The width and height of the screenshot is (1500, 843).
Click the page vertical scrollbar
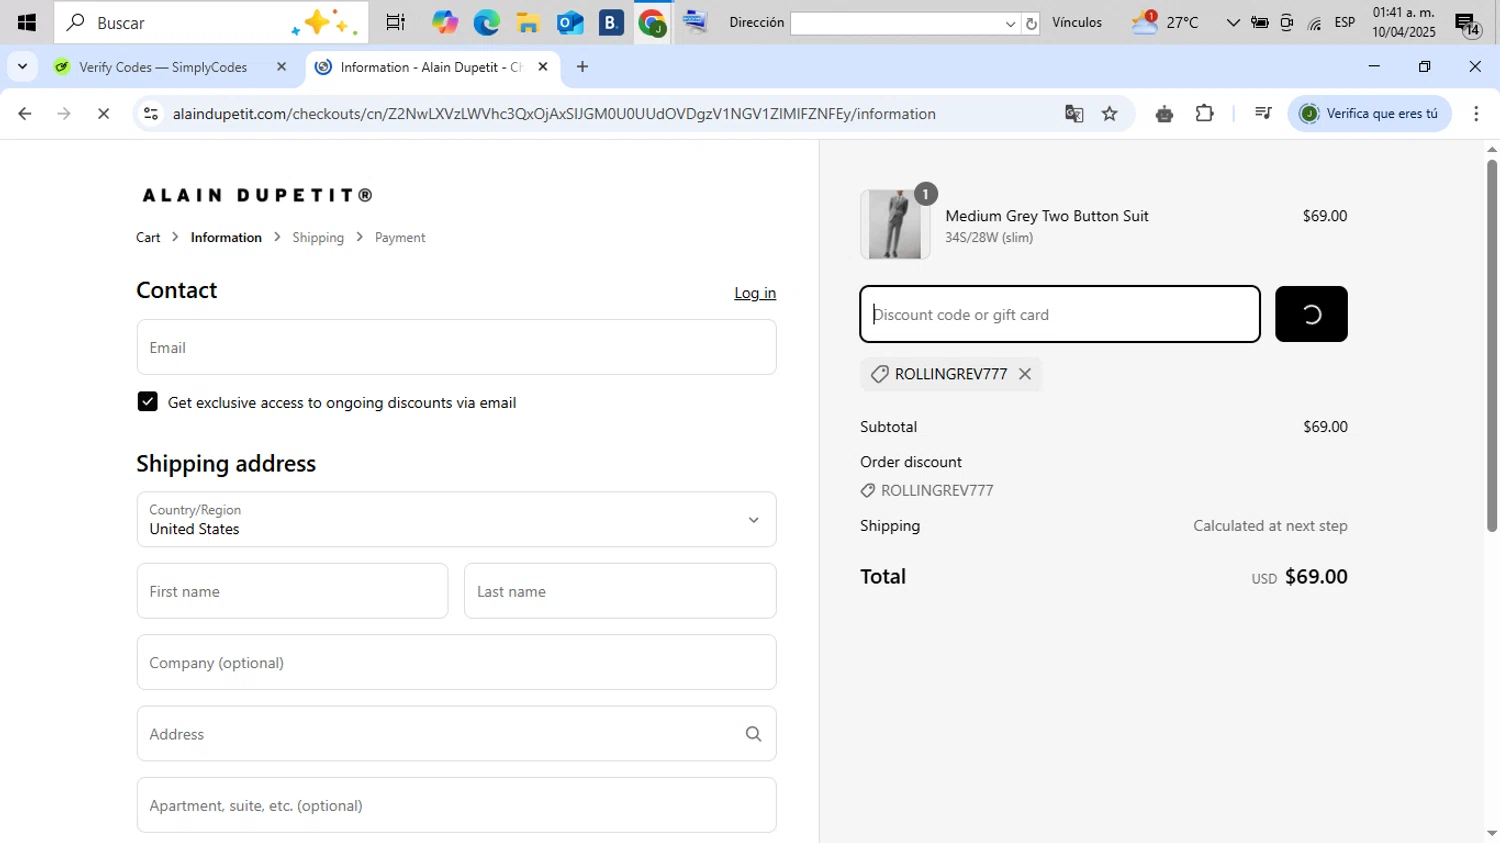pos(1492,345)
